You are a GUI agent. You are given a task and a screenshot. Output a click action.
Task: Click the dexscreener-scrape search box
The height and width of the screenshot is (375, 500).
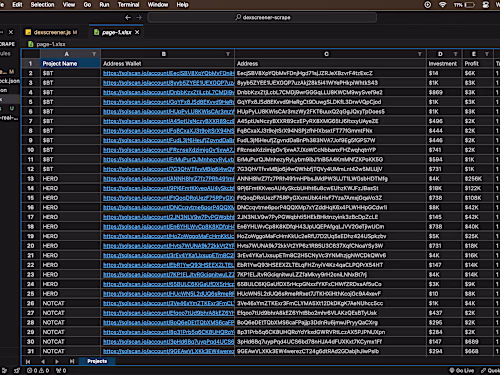(262, 17)
